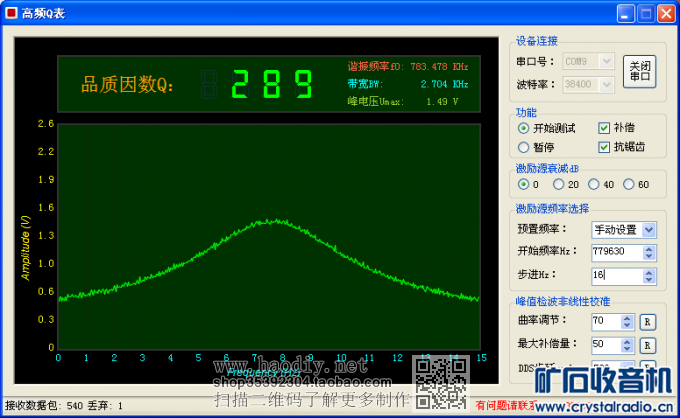Viewport: 680px width, 418px height.
Task: Click the R reset button for 最大补偿量
Action: [x=647, y=345]
